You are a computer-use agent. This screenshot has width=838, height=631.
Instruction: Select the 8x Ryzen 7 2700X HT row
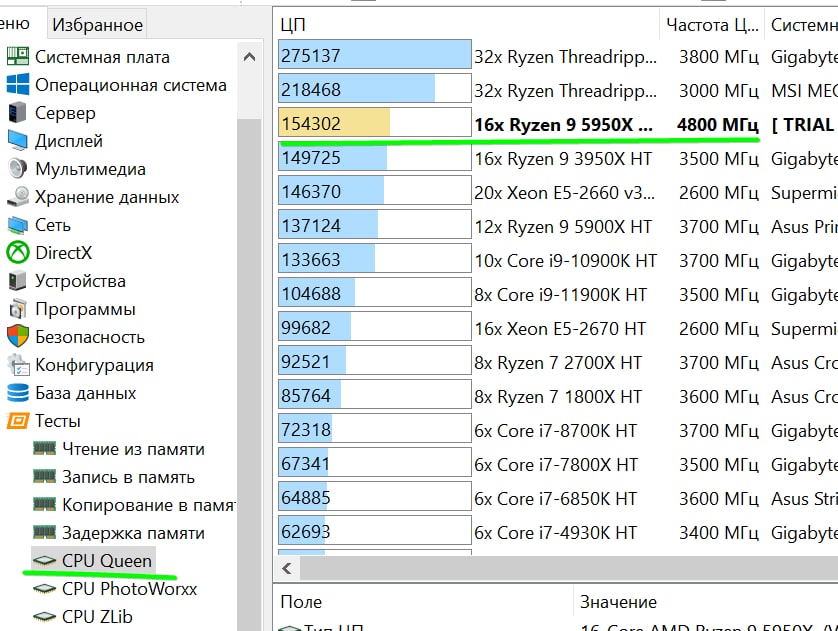(x=558, y=363)
